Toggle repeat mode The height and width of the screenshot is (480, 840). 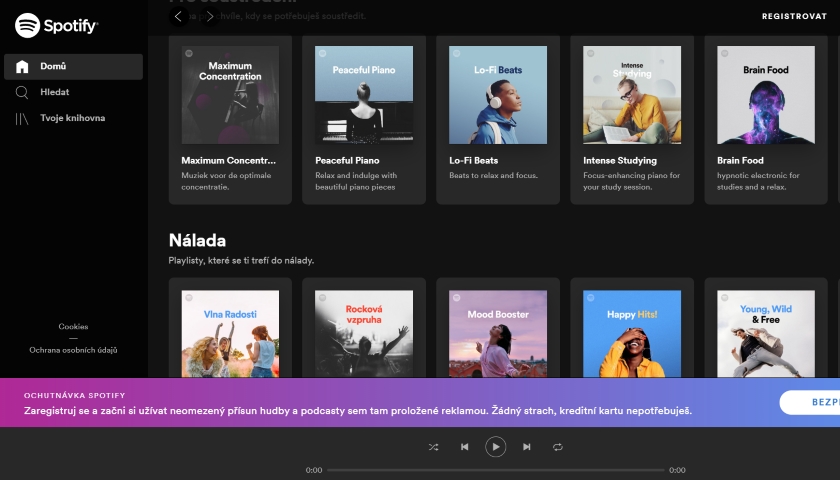(558, 447)
